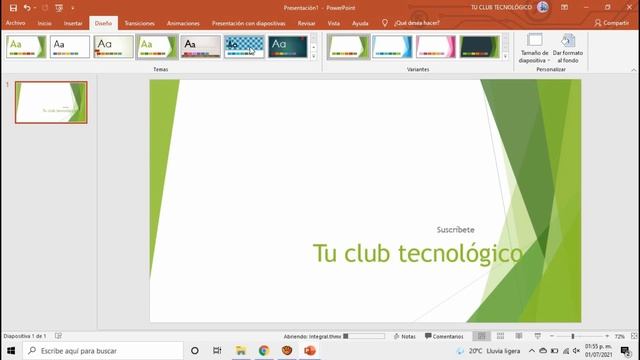Click the Redo icon in the title bar

(45, 8)
